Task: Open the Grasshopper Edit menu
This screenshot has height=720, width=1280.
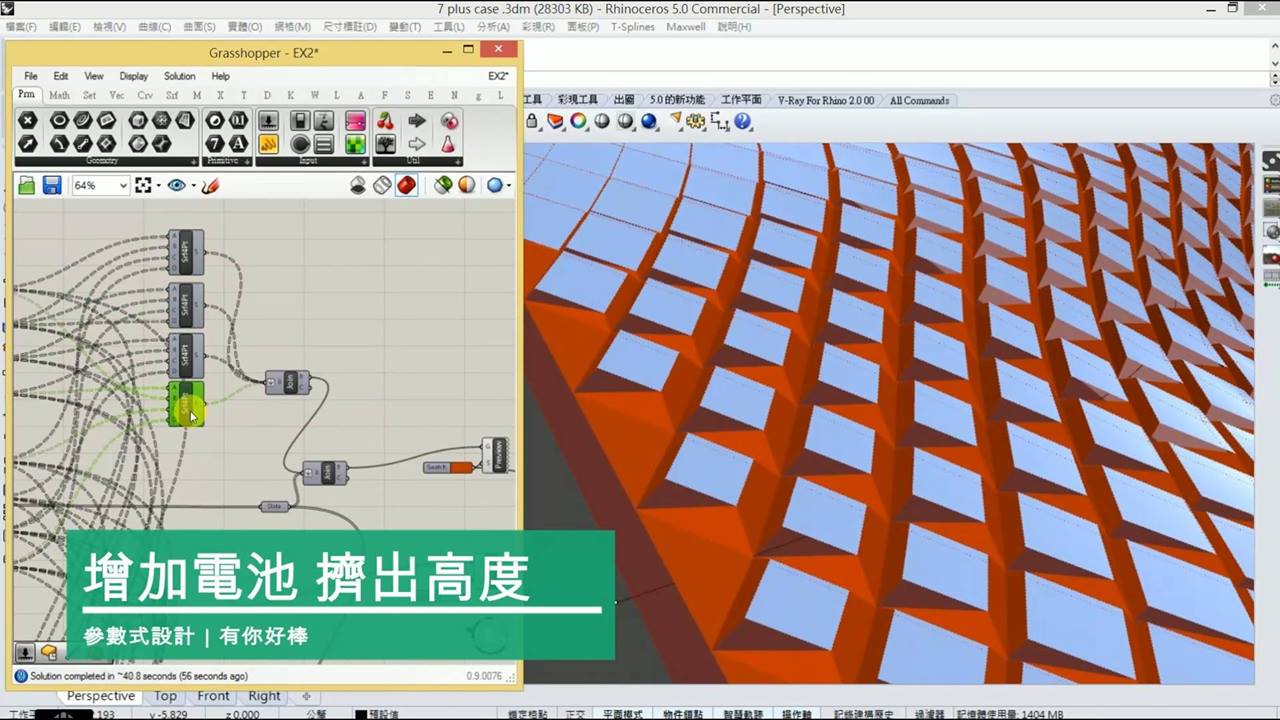Action: [61, 76]
